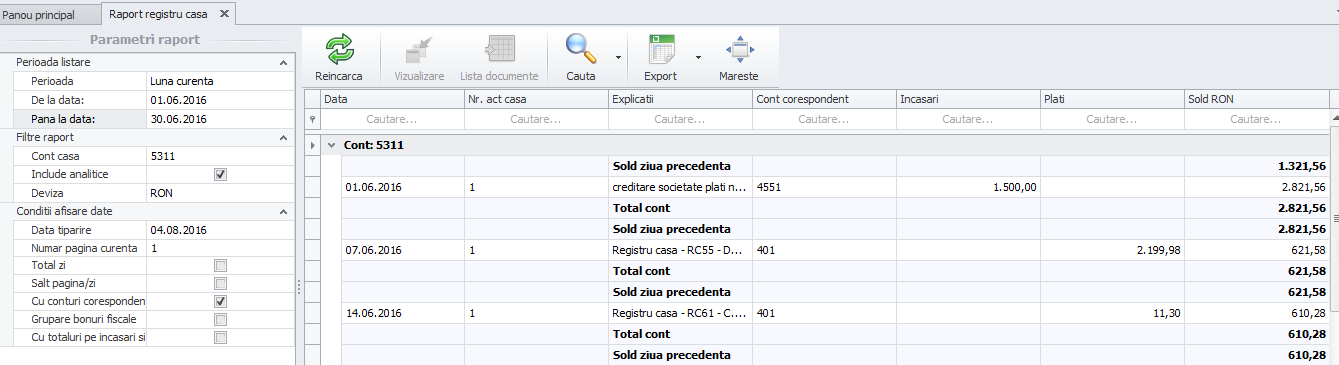Click the Mareste enlarge arrows icon
Image resolution: width=1339 pixels, height=365 pixels.
738,49
